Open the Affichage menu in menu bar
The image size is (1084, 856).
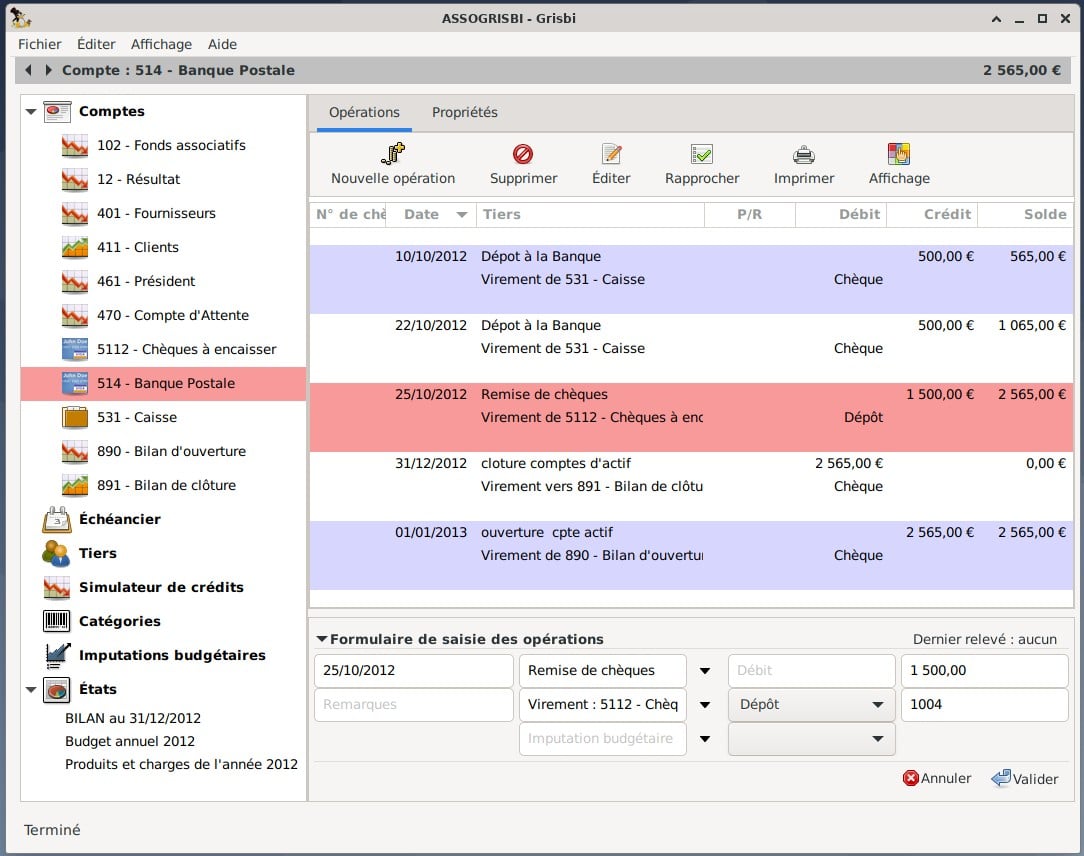[x=161, y=44]
